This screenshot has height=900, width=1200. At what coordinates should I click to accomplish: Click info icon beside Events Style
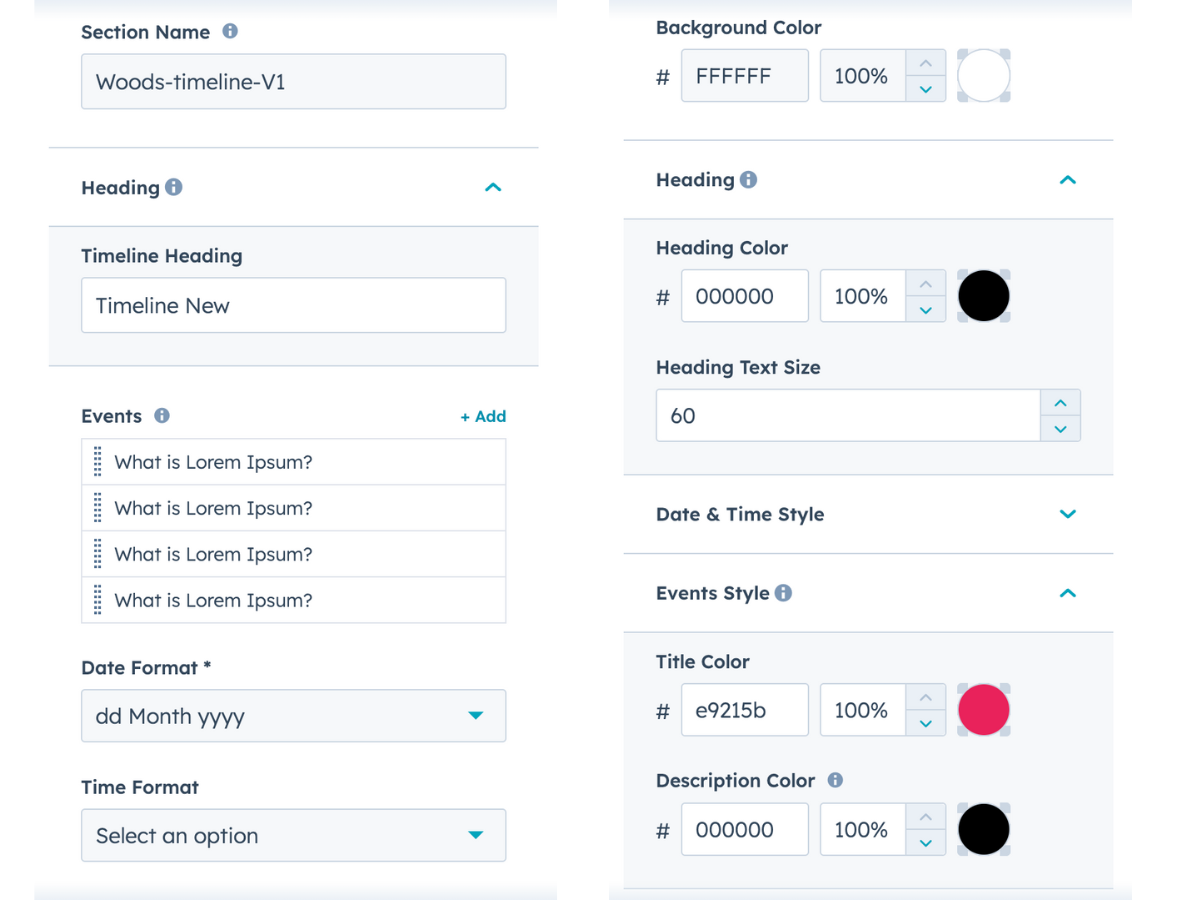click(x=783, y=593)
